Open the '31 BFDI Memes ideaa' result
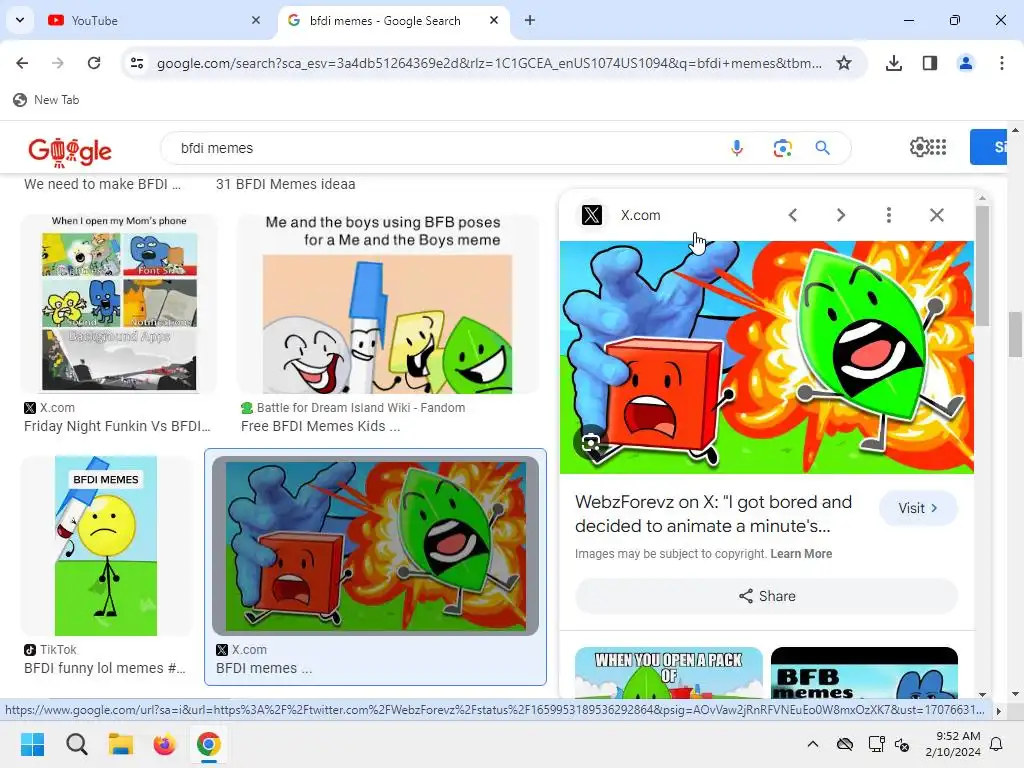The height and width of the screenshot is (768, 1024). tap(285, 184)
